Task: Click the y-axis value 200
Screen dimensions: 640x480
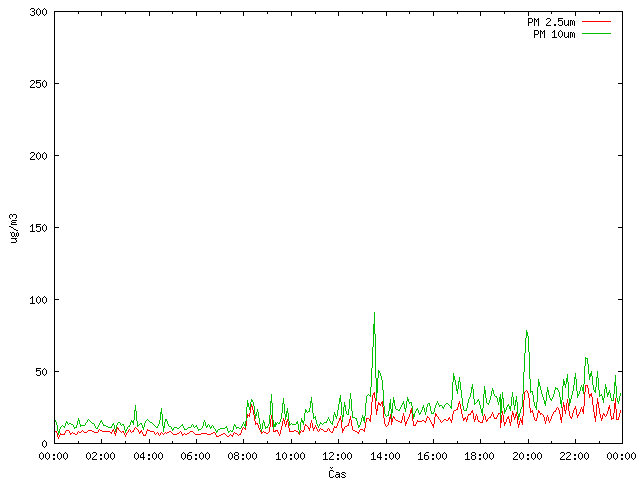Action: (x=38, y=156)
